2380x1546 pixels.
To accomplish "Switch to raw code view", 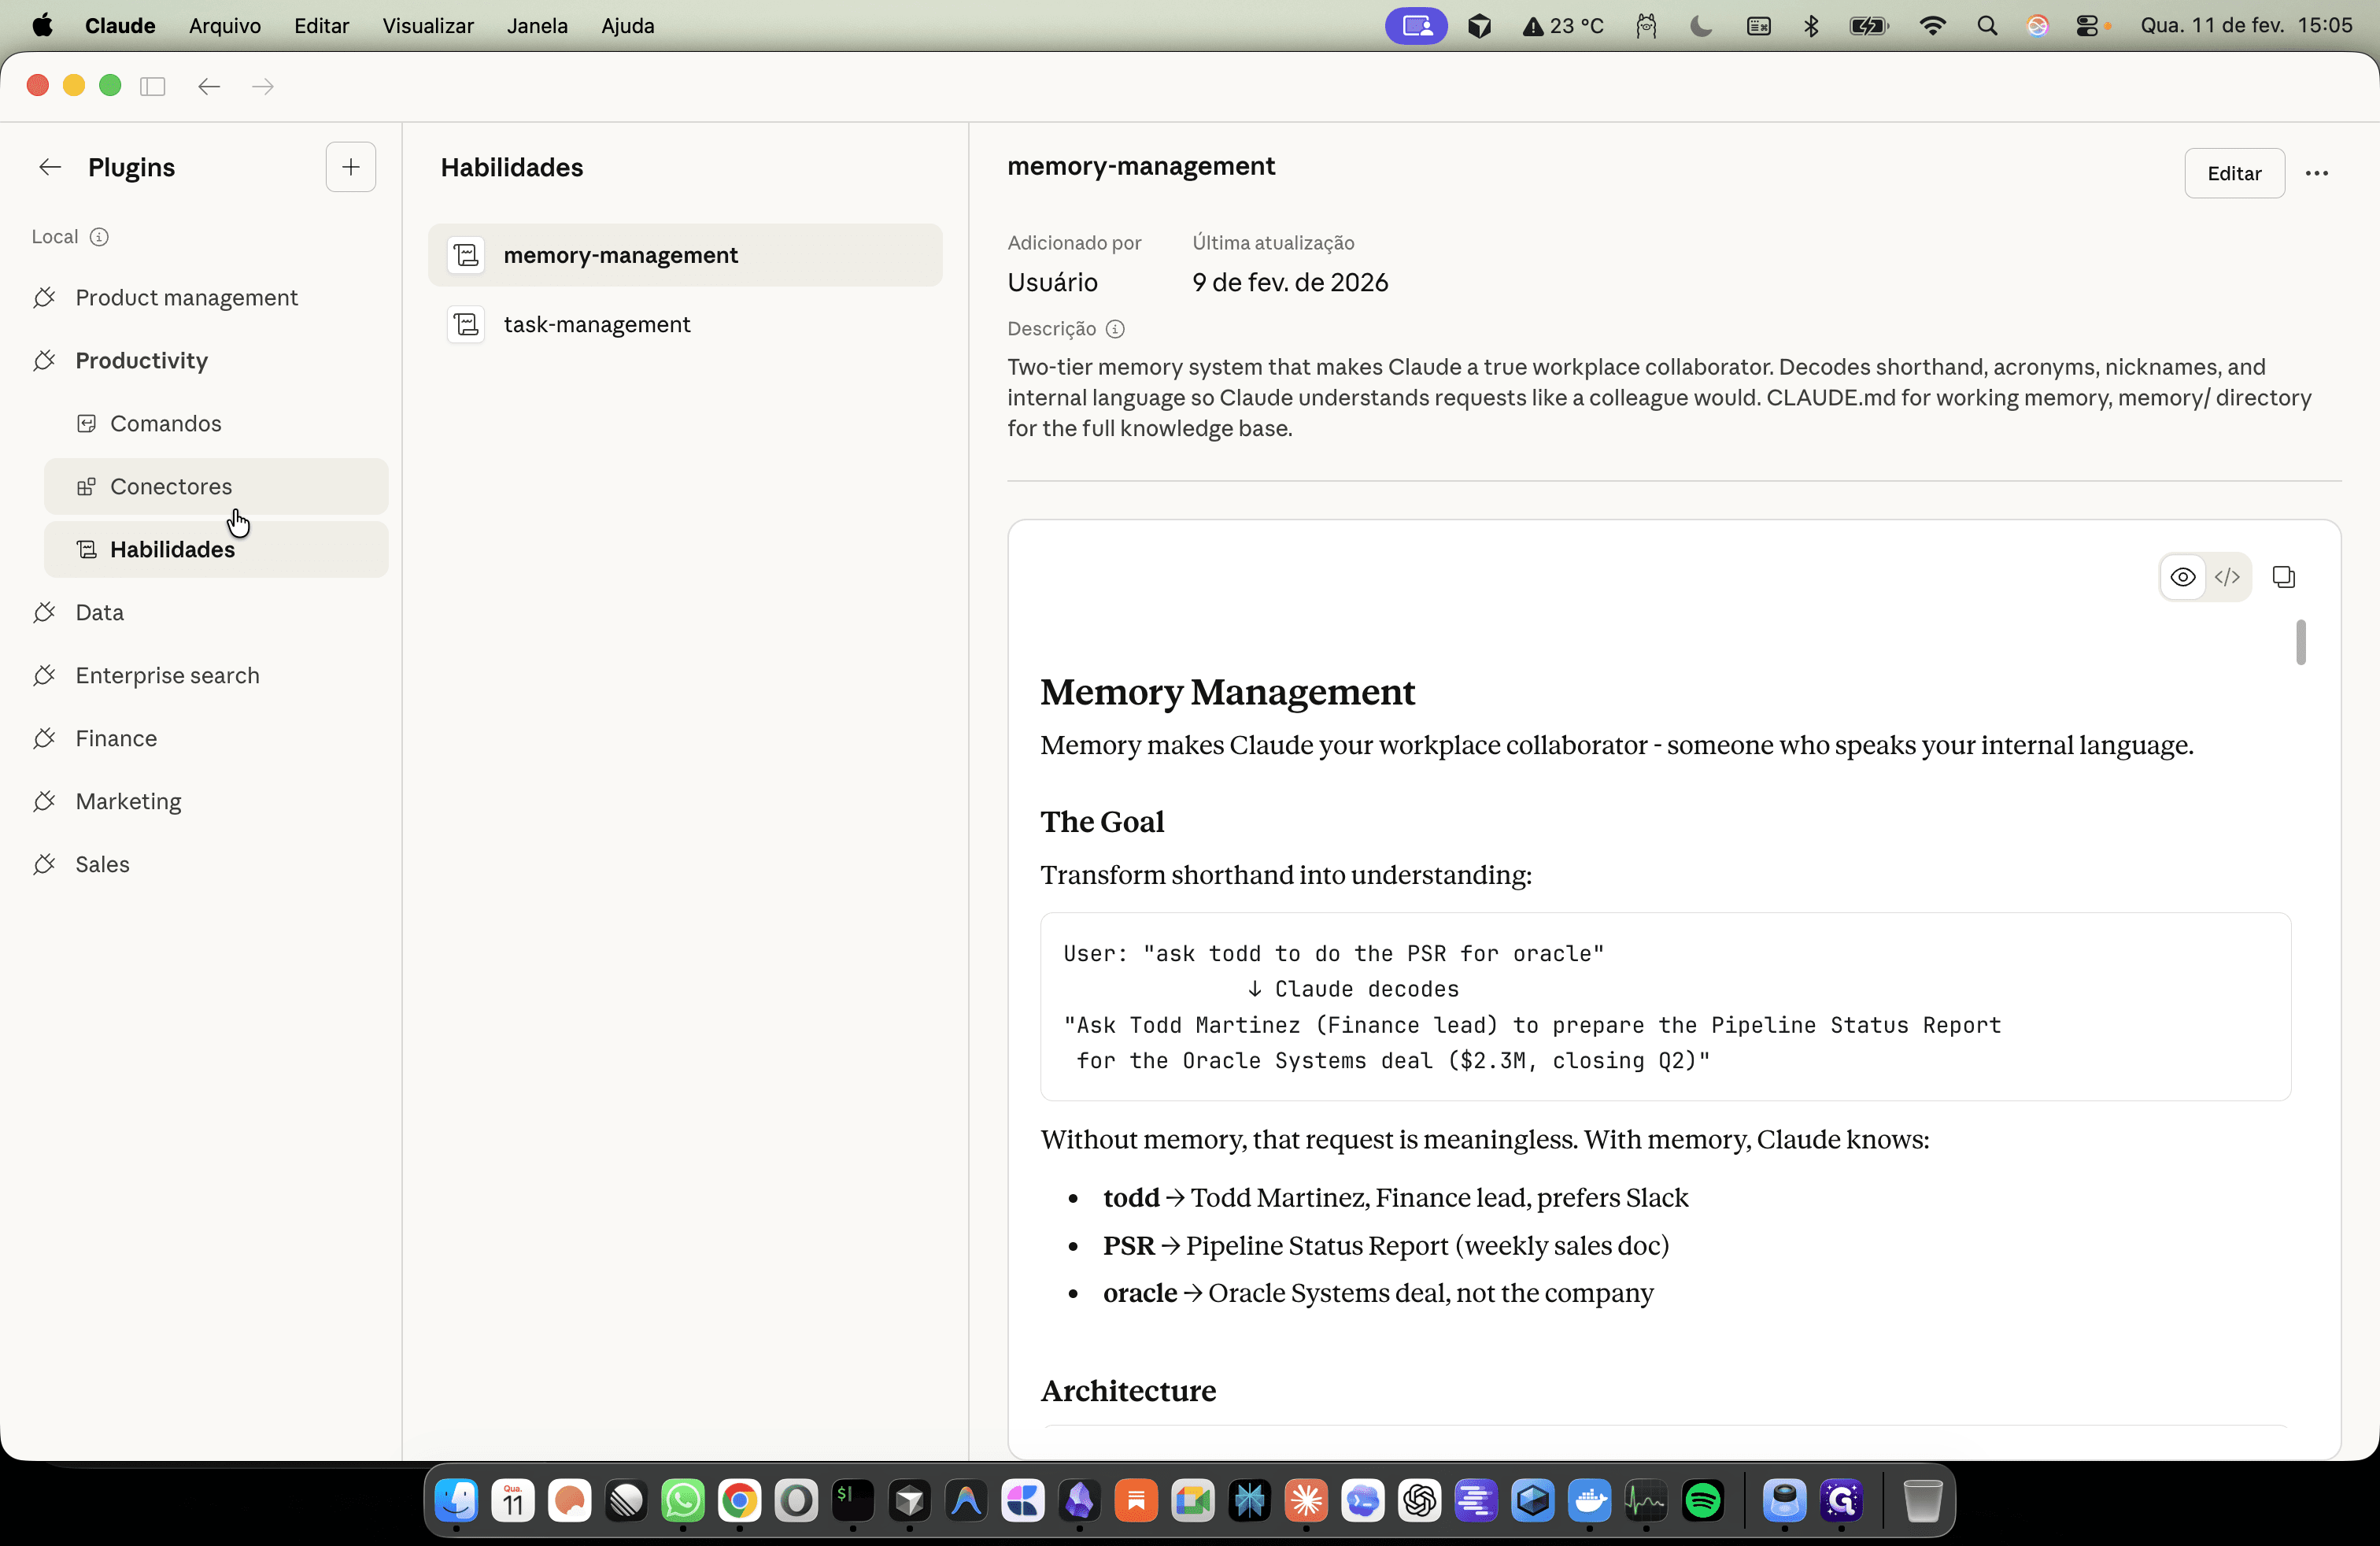I will 2227,577.
